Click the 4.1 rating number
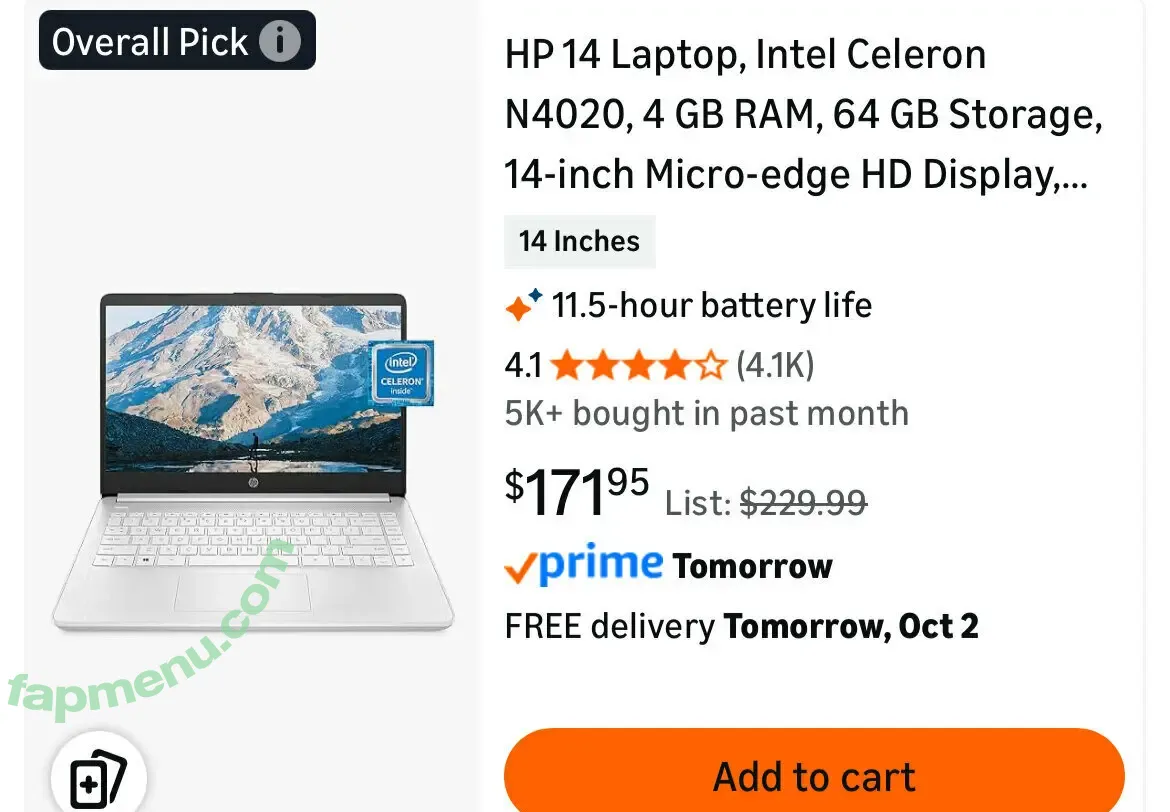The height and width of the screenshot is (812, 1170). point(522,366)
